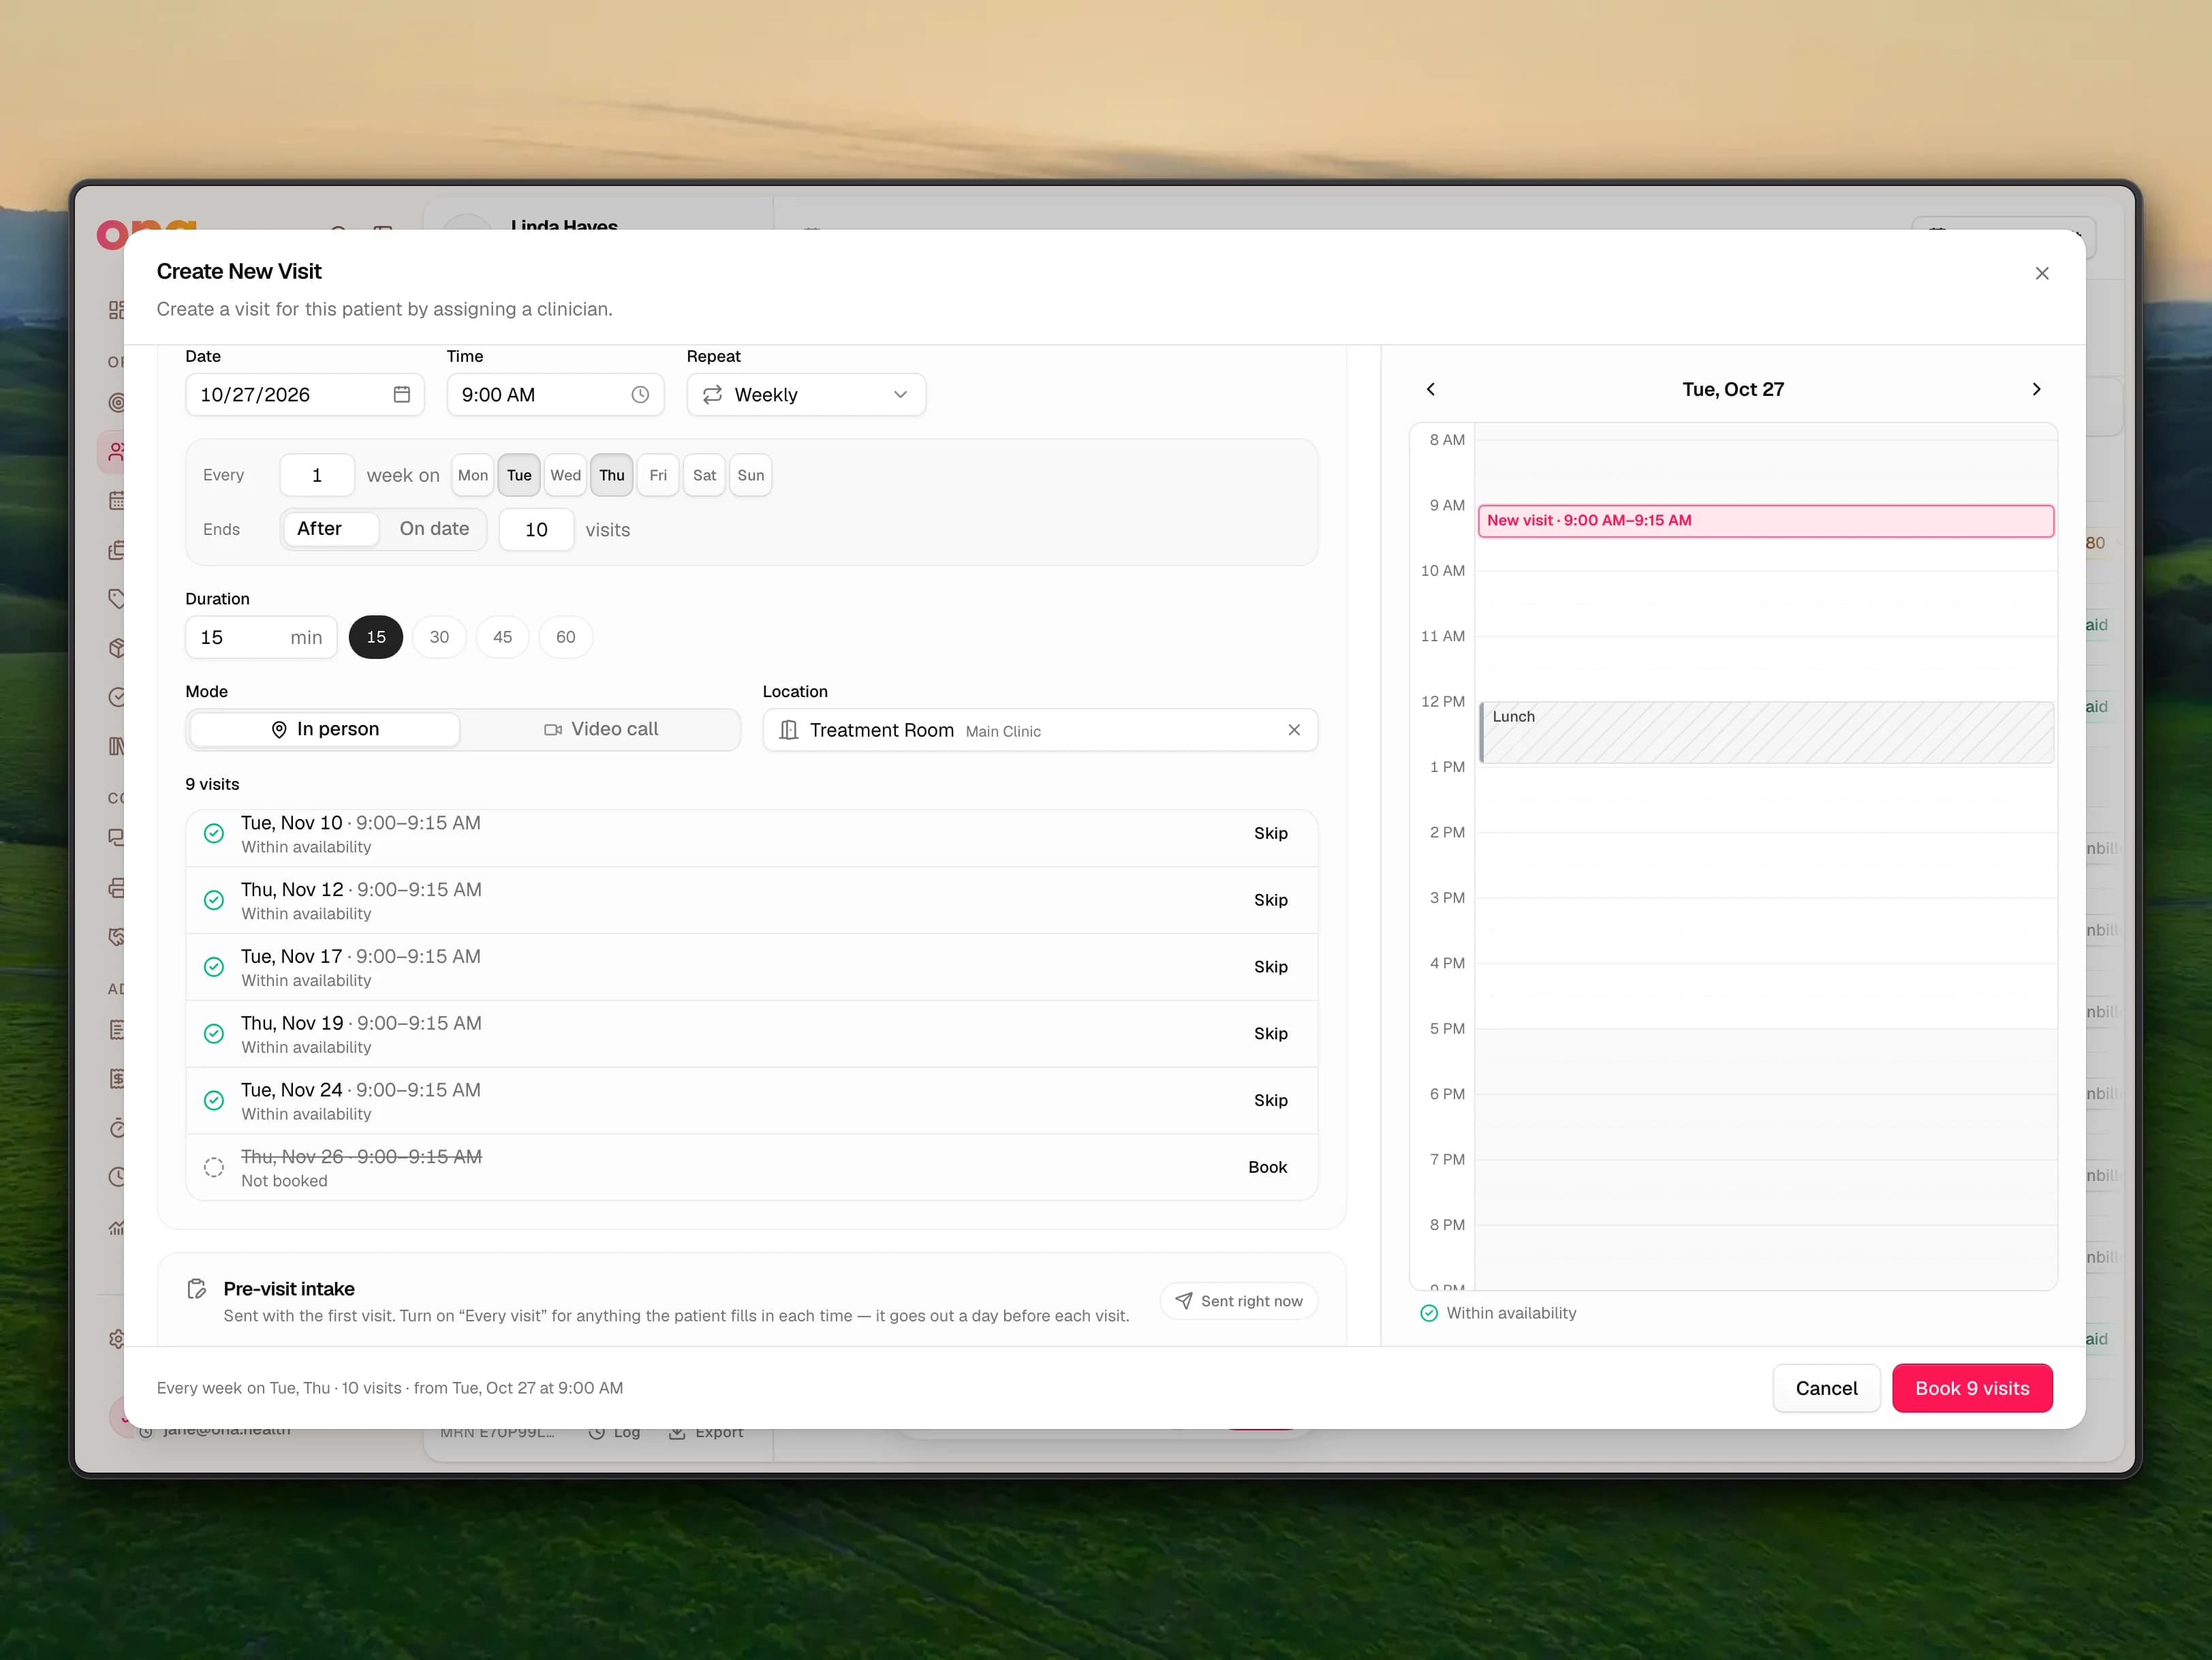This screenshot has width=2212, height=1660.
Task: Click the paper plane icon in Sent right now
Action: coord(1183,1301)
